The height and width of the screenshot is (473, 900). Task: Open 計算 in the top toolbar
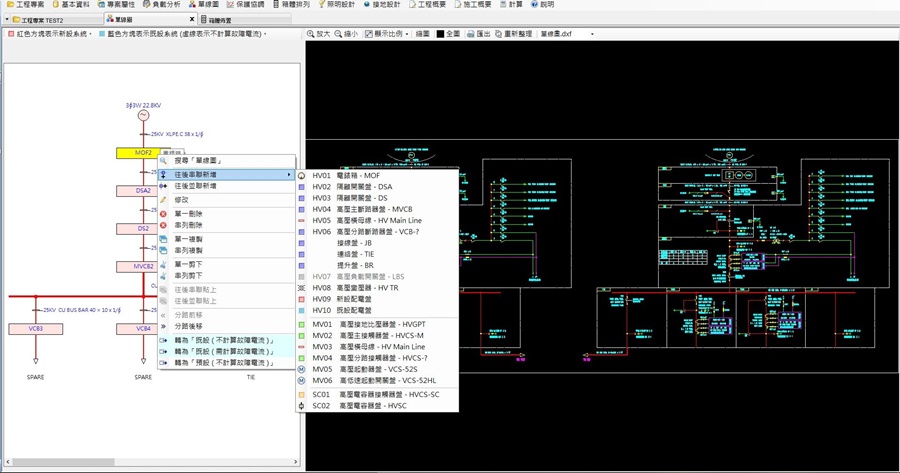tap(511, 4)
